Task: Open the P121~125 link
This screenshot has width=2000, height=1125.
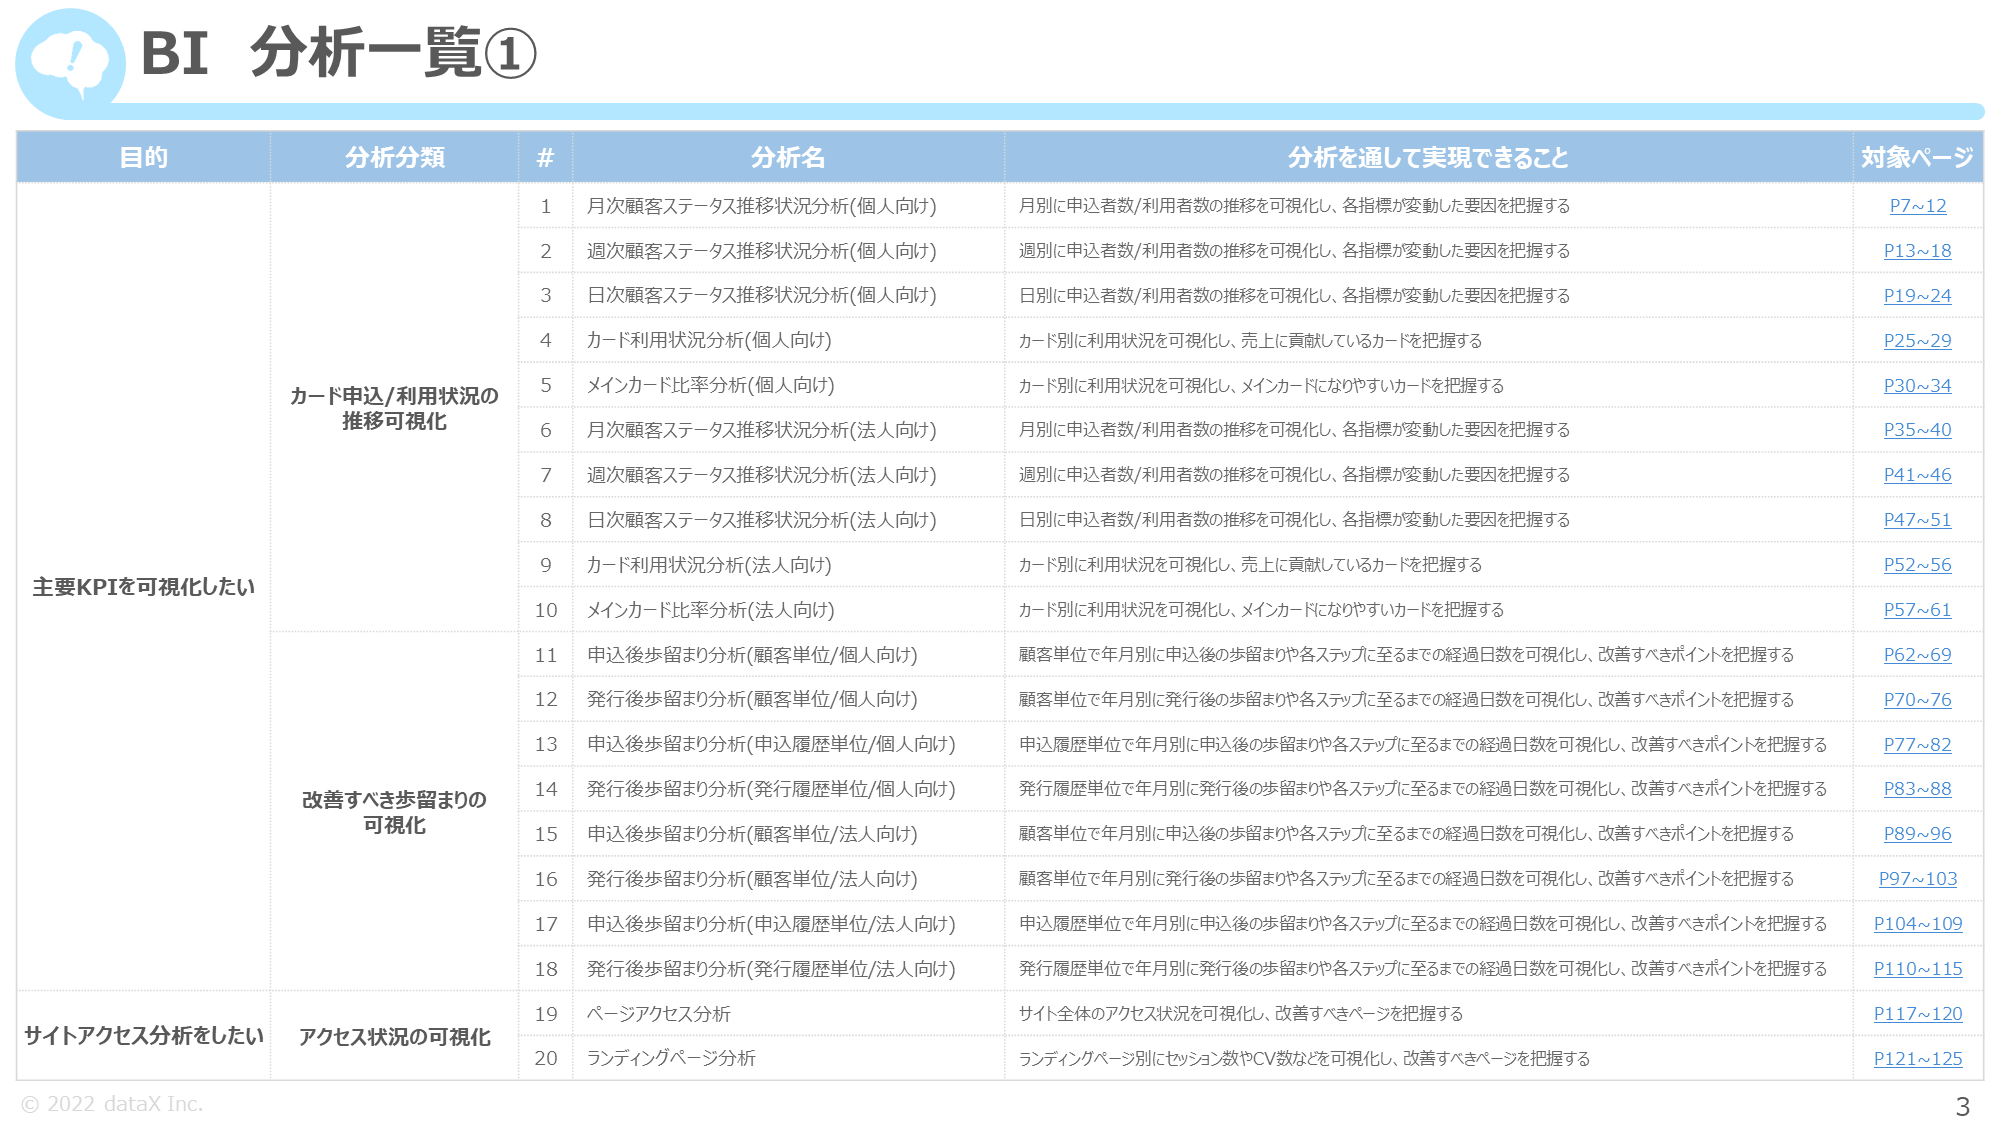Action: [1917, 1059]
